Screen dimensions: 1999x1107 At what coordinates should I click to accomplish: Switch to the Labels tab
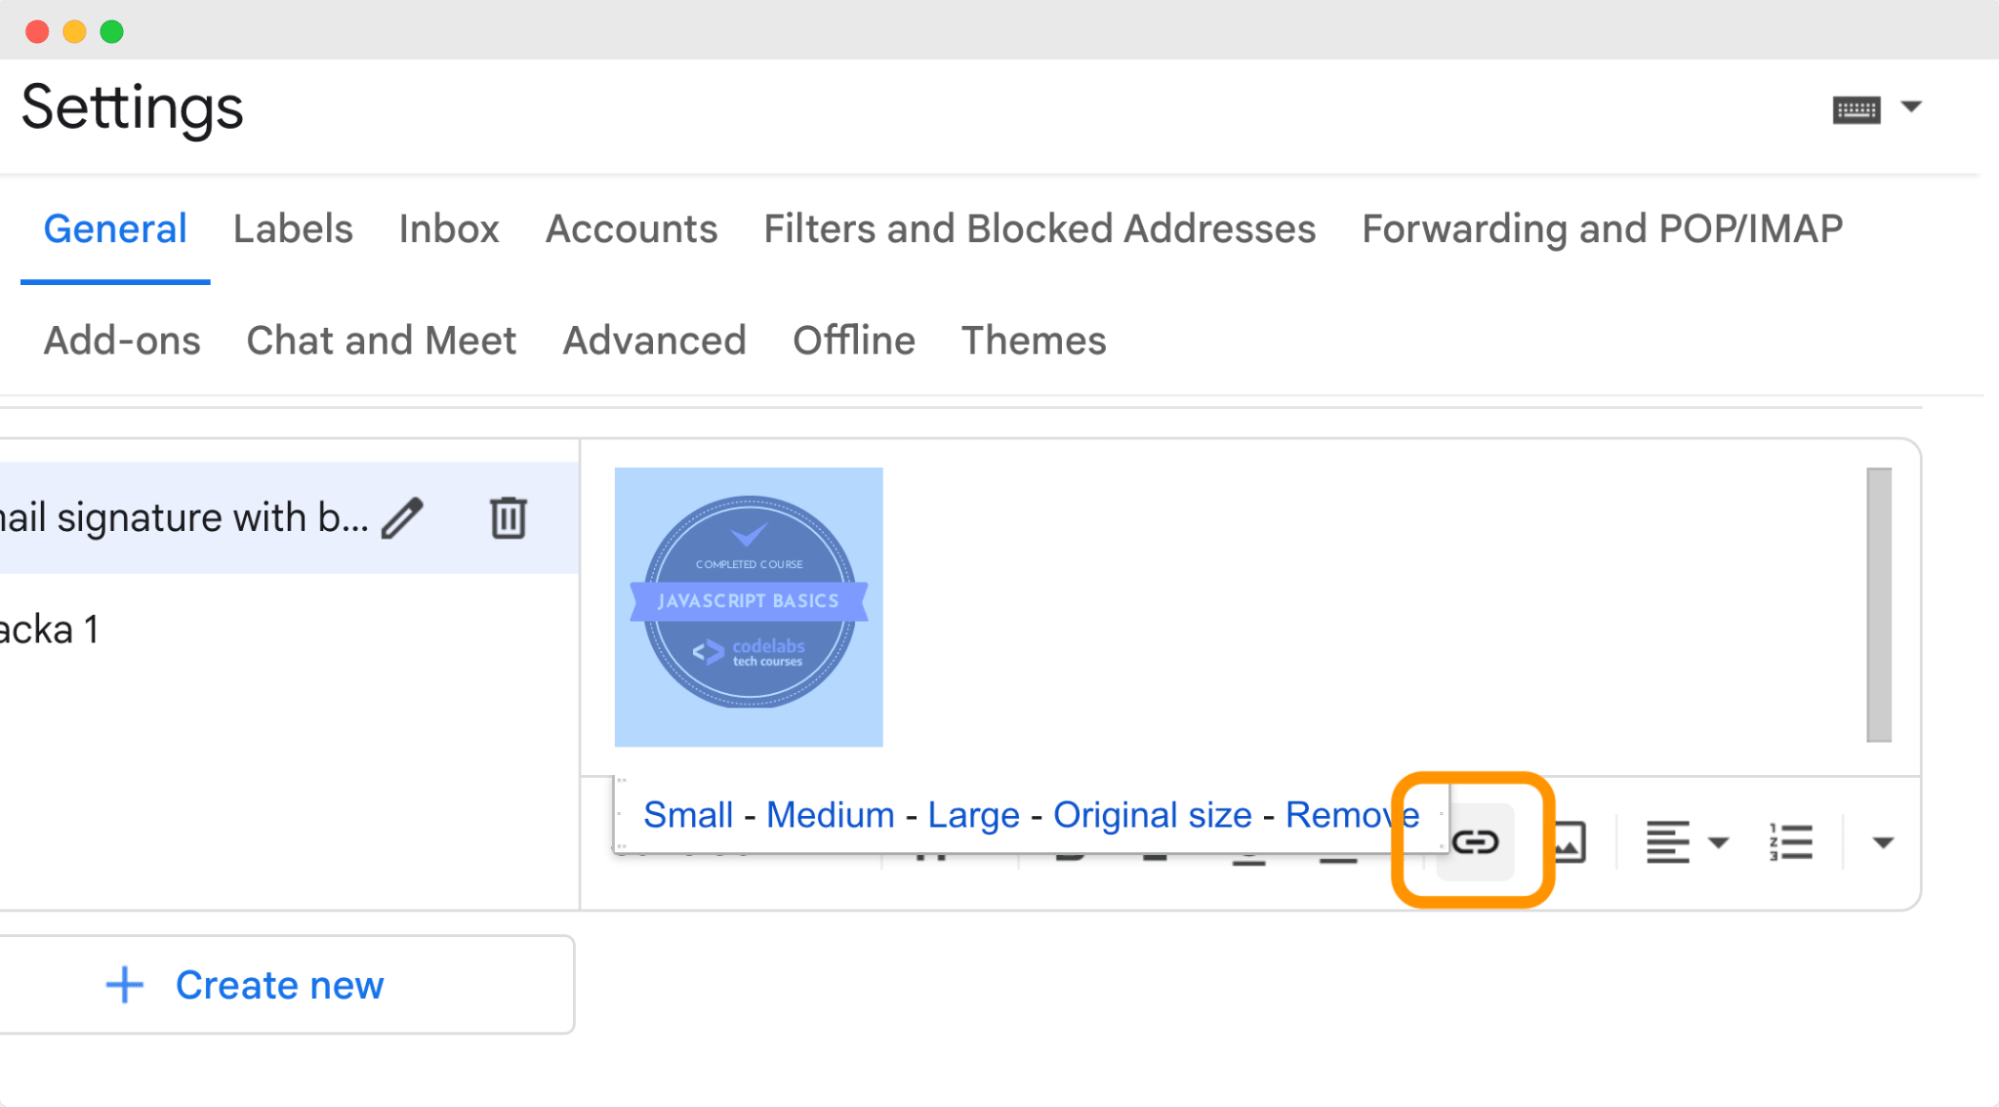[x=290, y=229]
